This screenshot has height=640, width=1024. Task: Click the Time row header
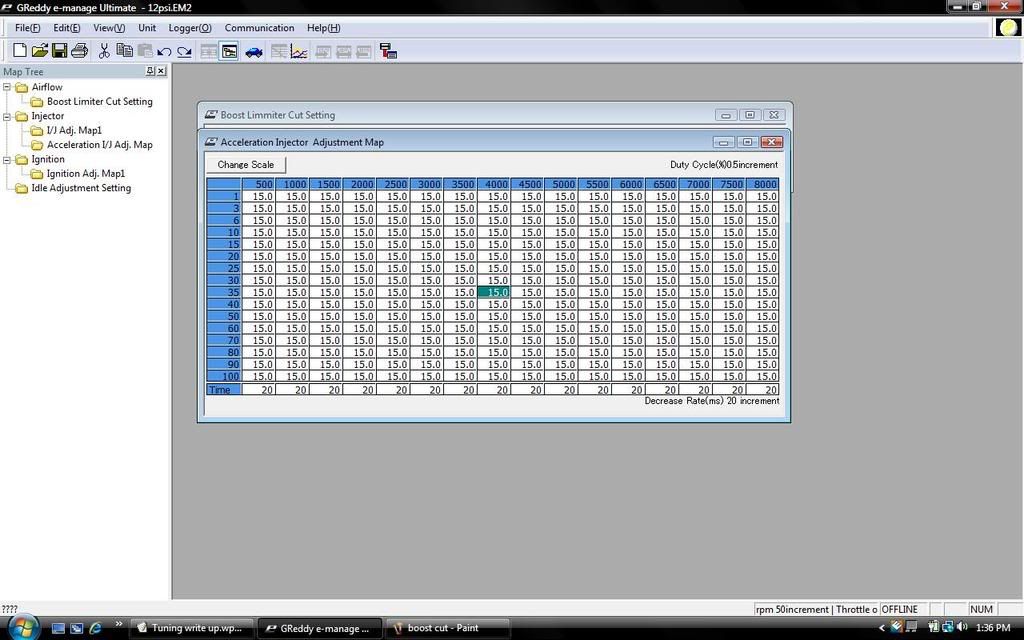224,389
